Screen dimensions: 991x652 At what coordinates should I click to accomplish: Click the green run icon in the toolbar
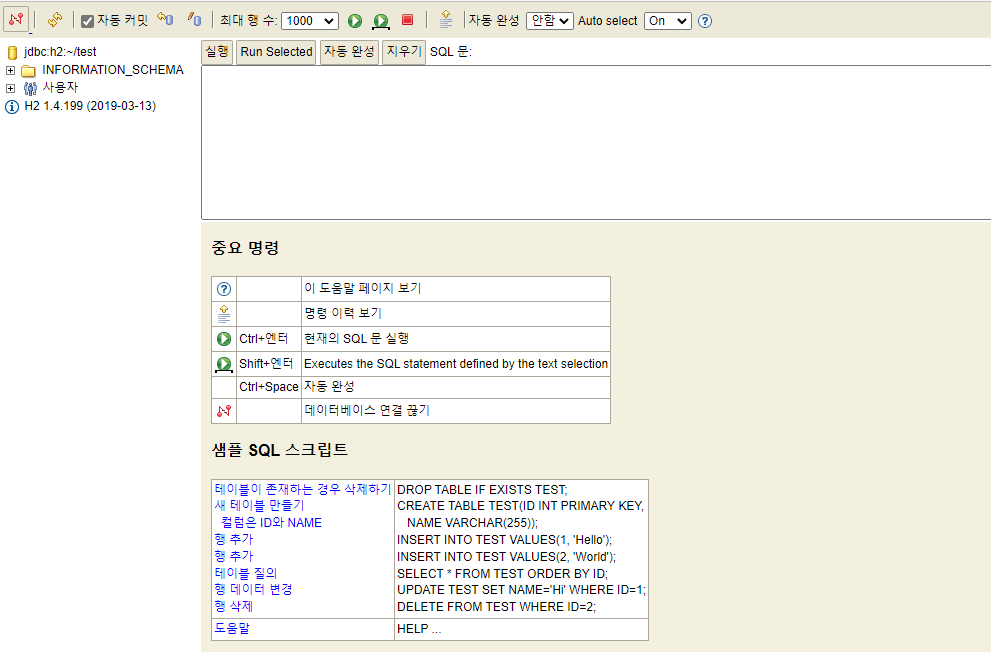355,21
